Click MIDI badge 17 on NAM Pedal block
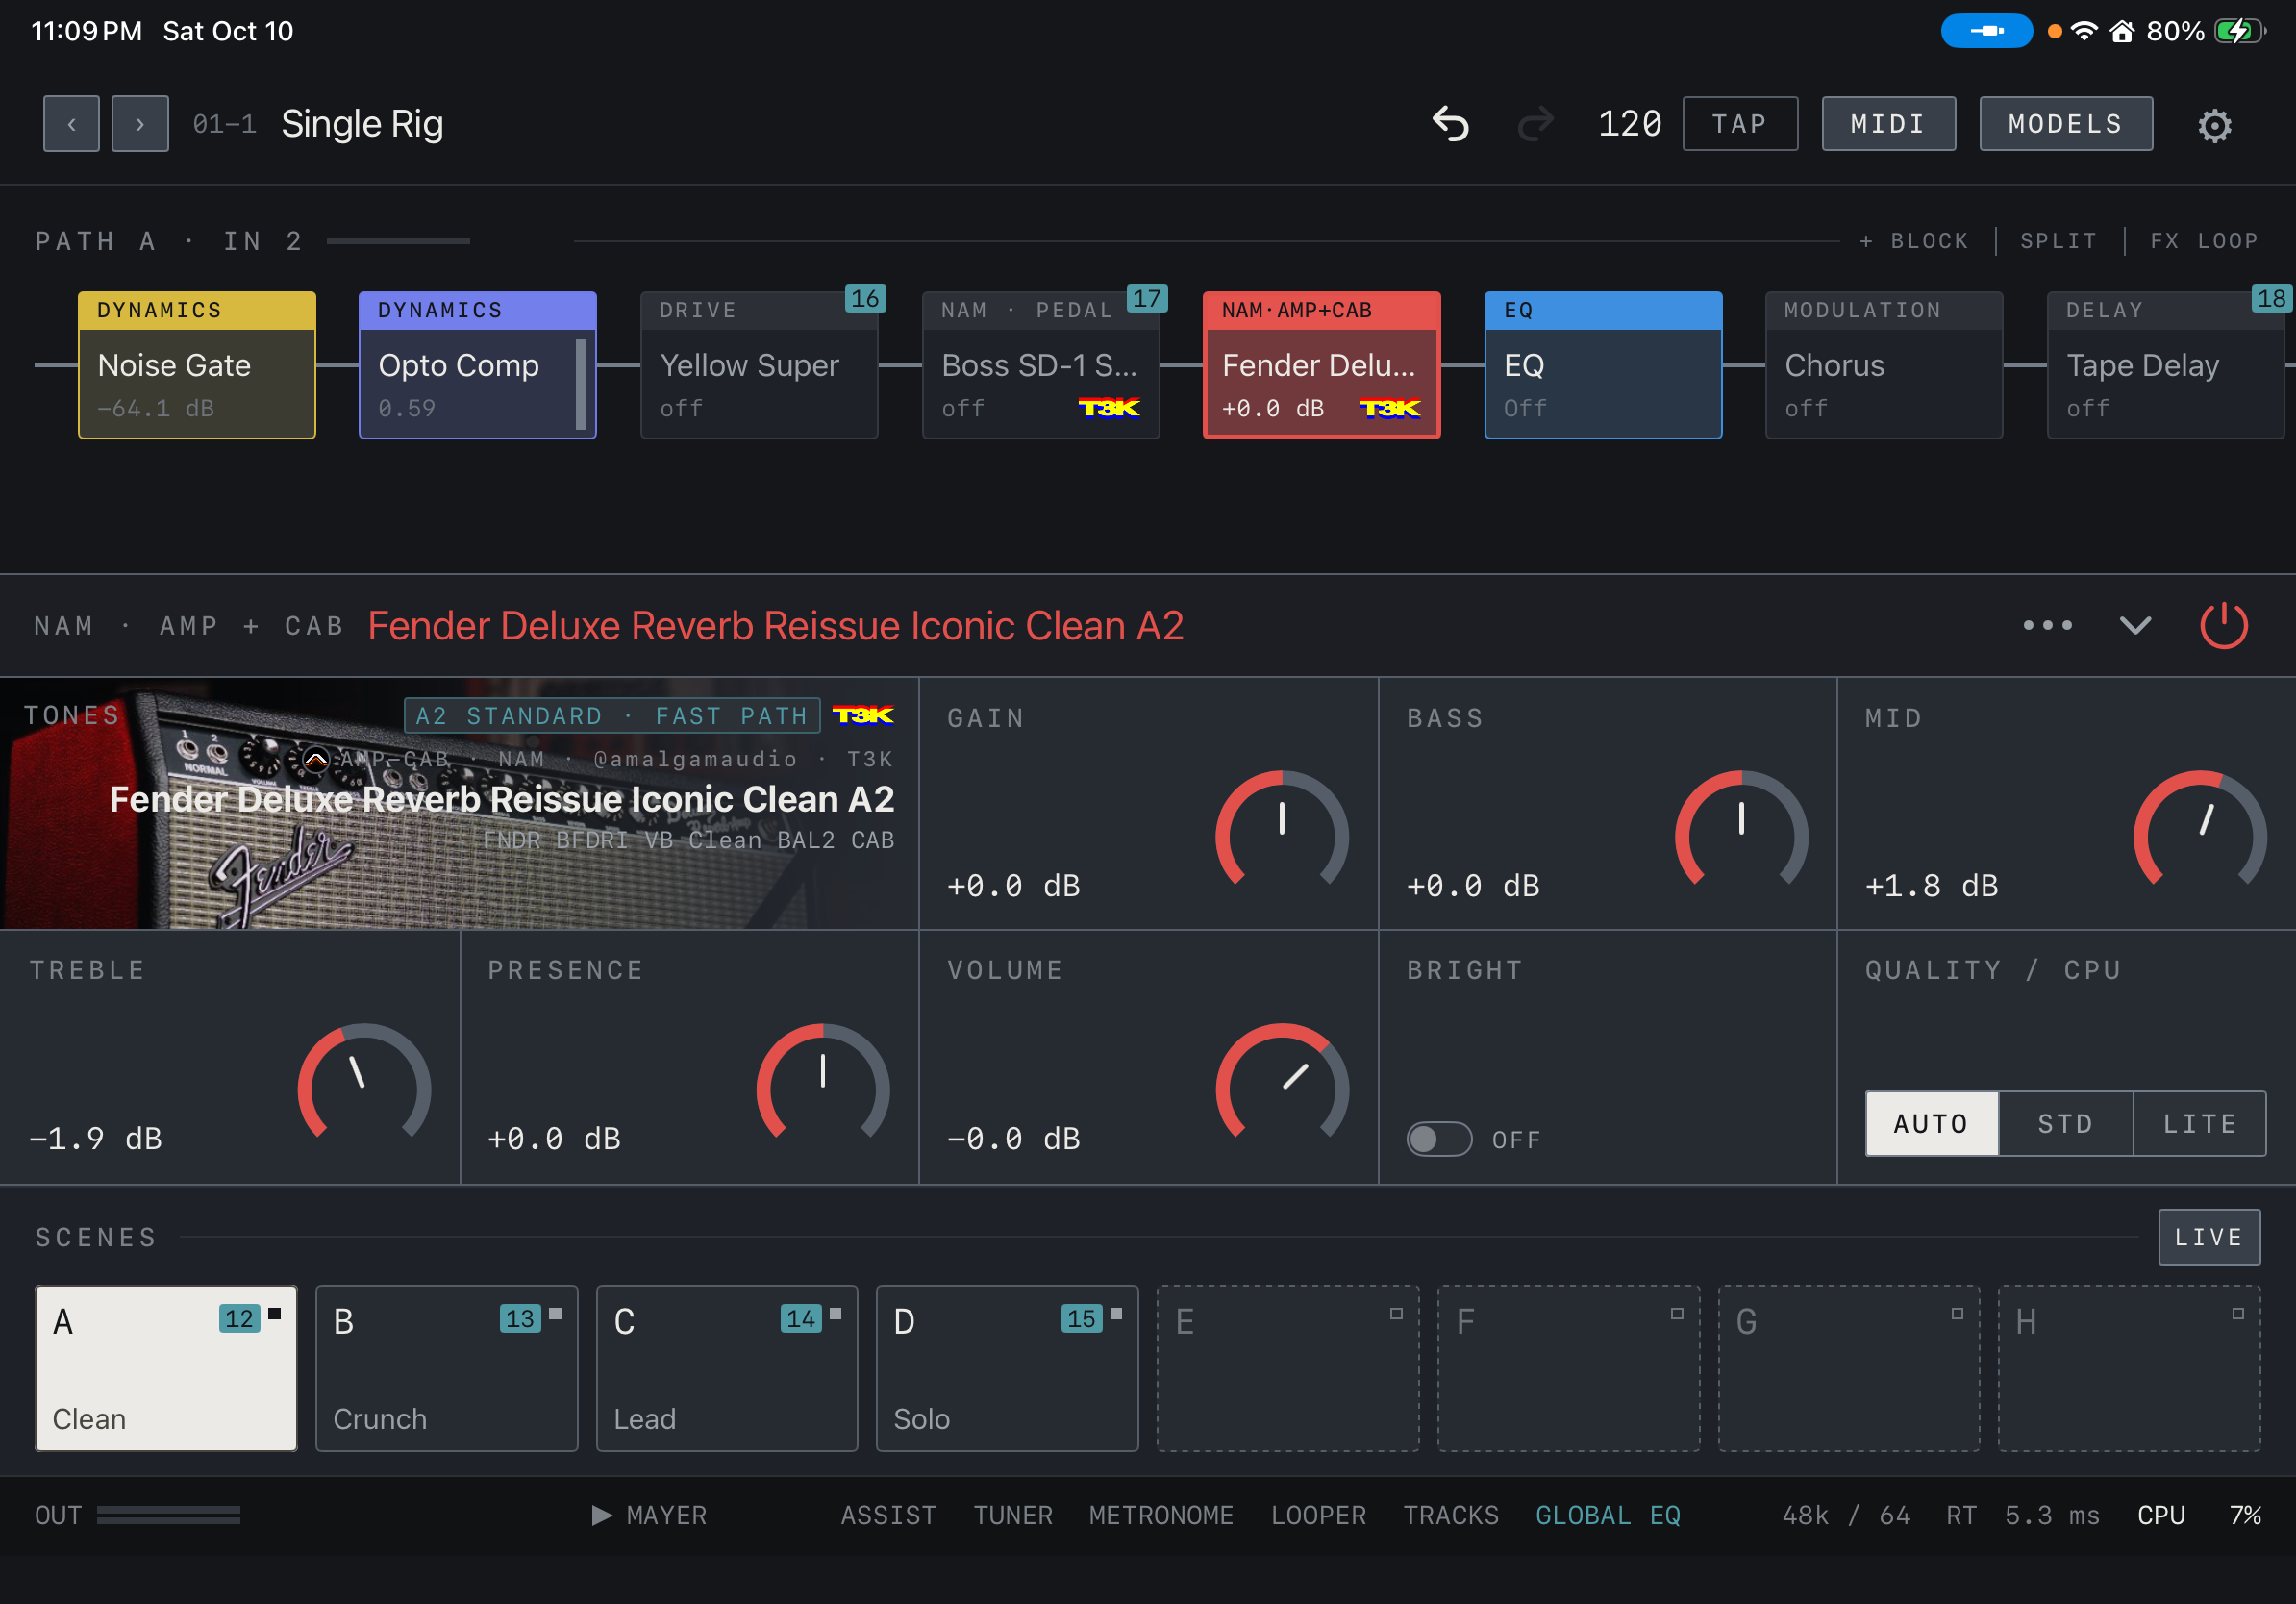2296x1604 pixels. pos(1146,298)
